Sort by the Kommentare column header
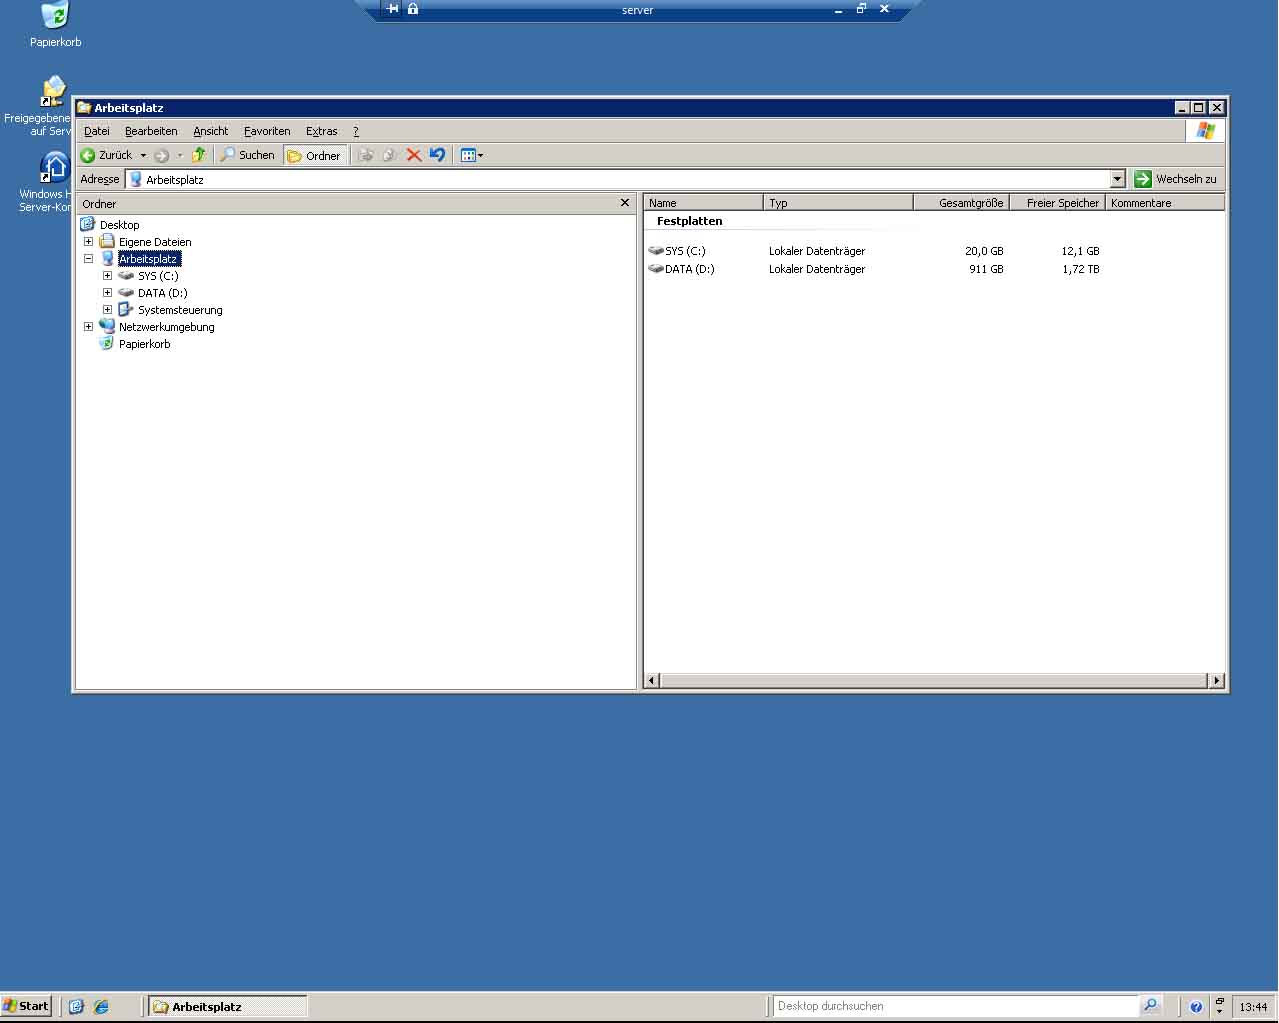This screenshot has width=1279, height=1023. [1165, 203]
